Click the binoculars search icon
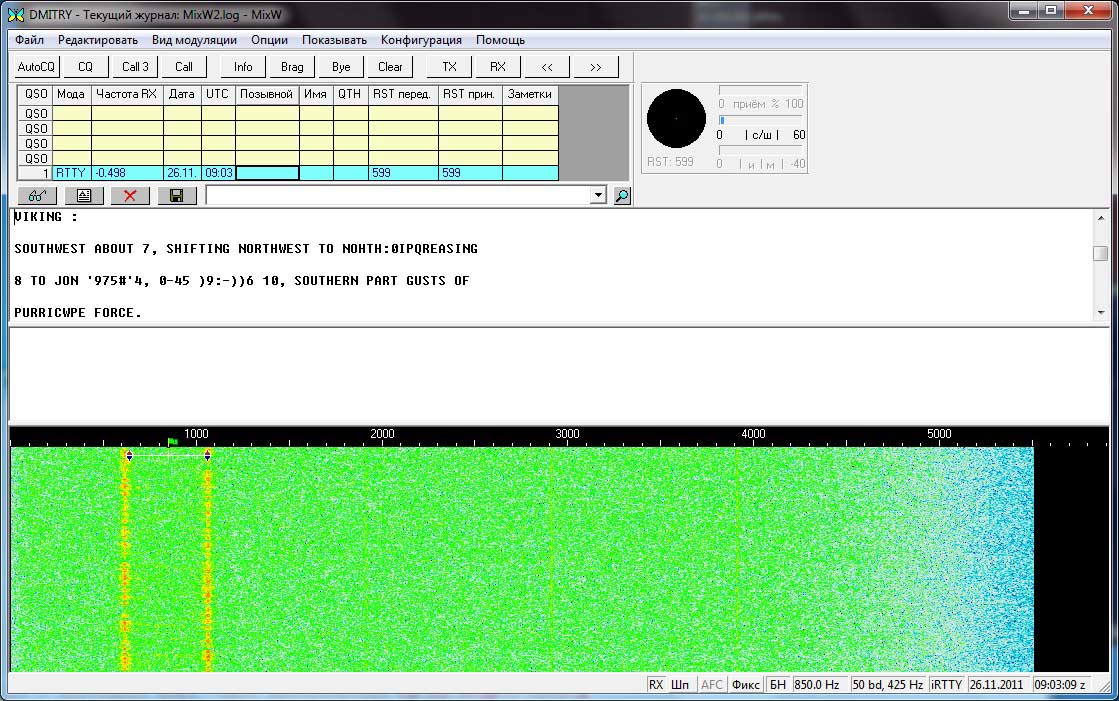 [38, 196]
